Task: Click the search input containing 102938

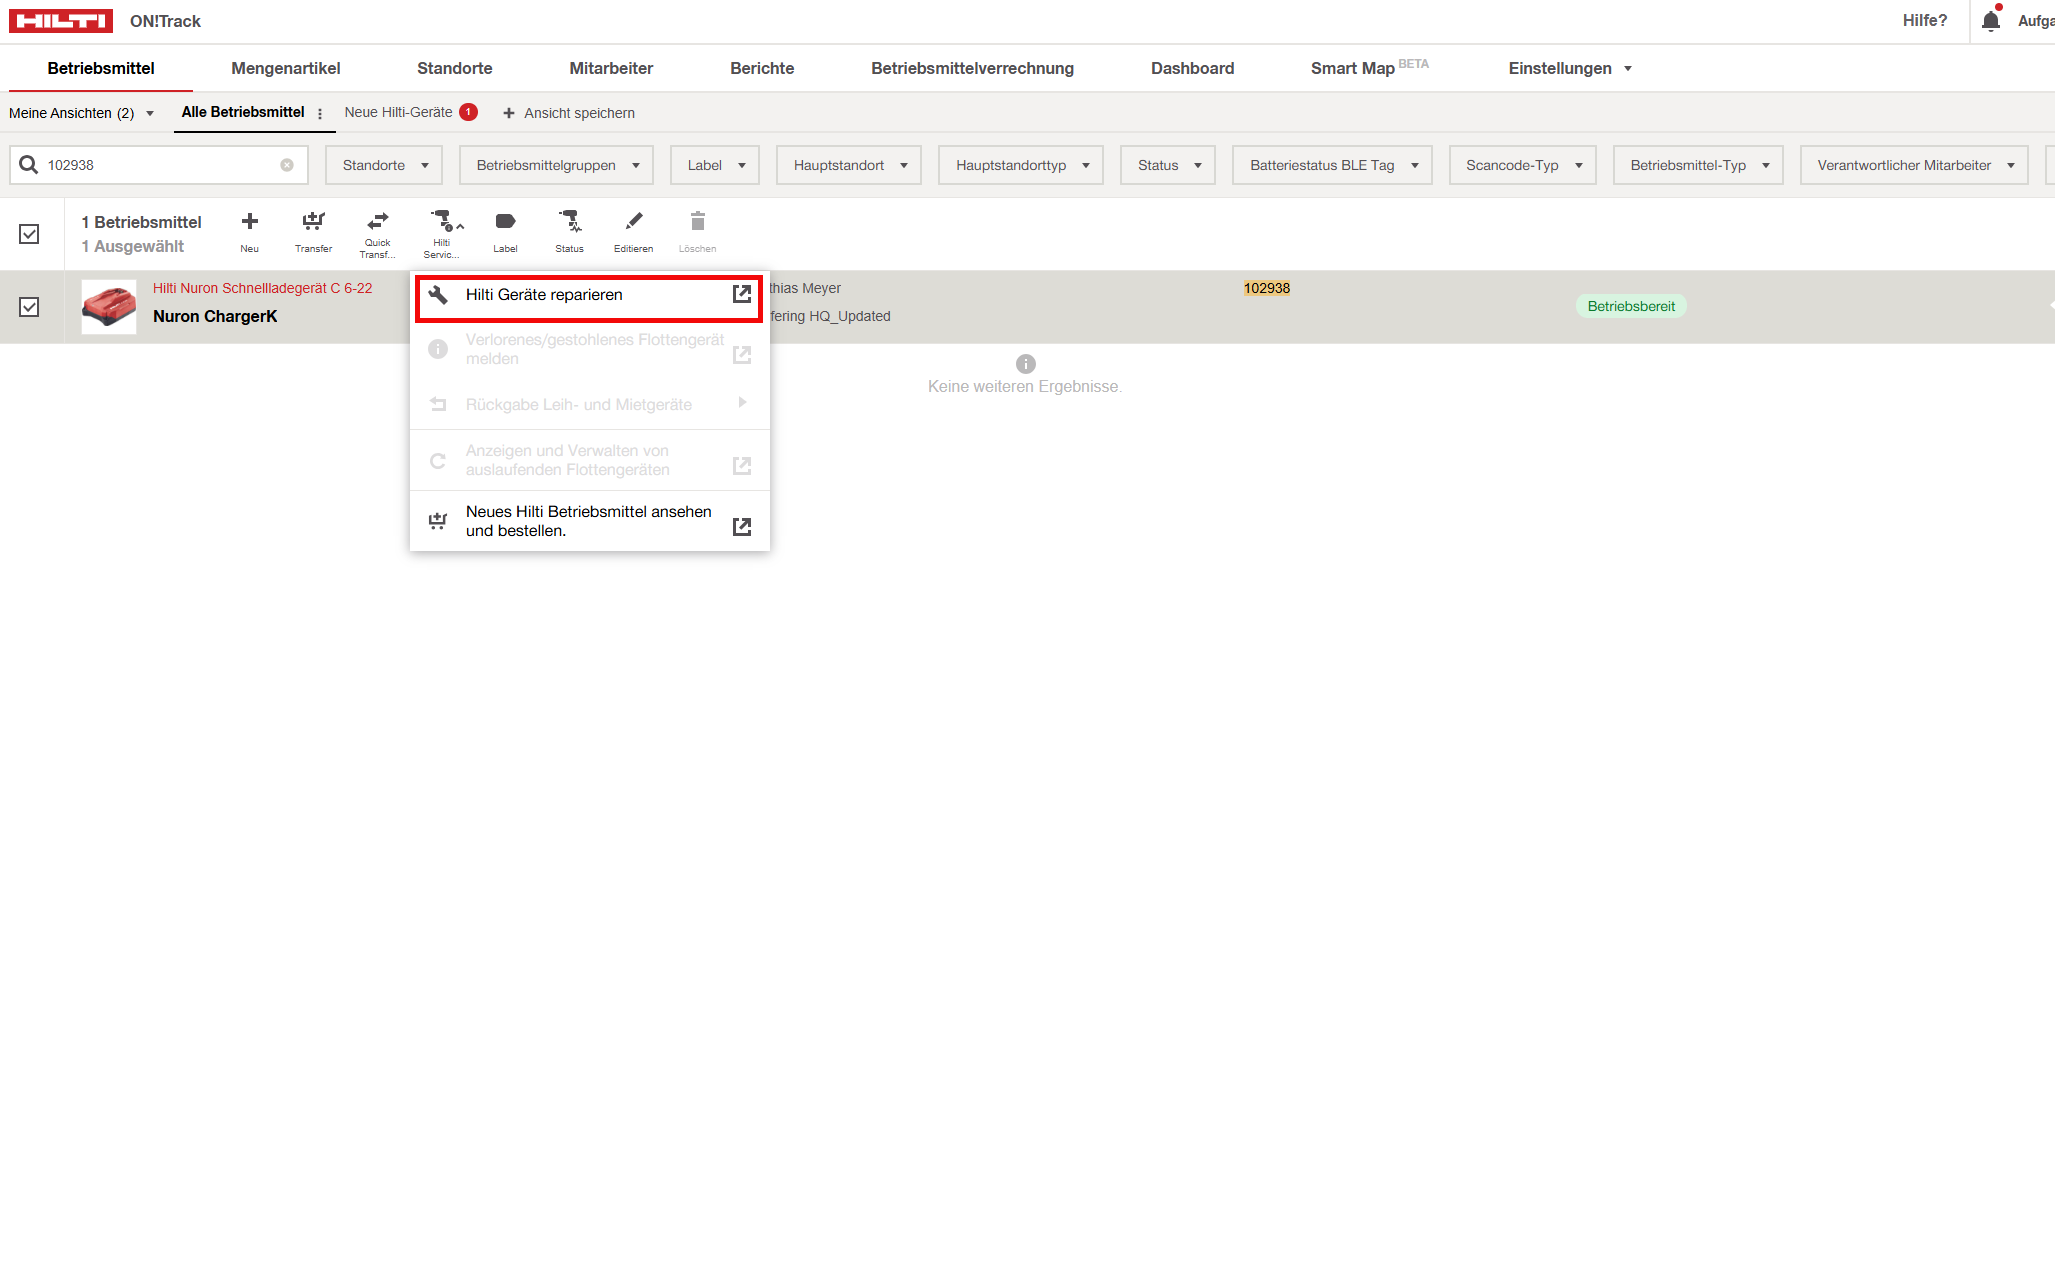Action: 159,165
